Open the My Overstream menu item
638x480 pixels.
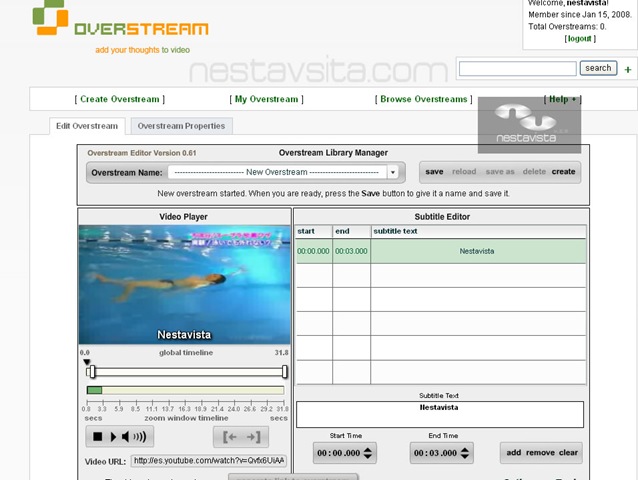coord(267,99)
